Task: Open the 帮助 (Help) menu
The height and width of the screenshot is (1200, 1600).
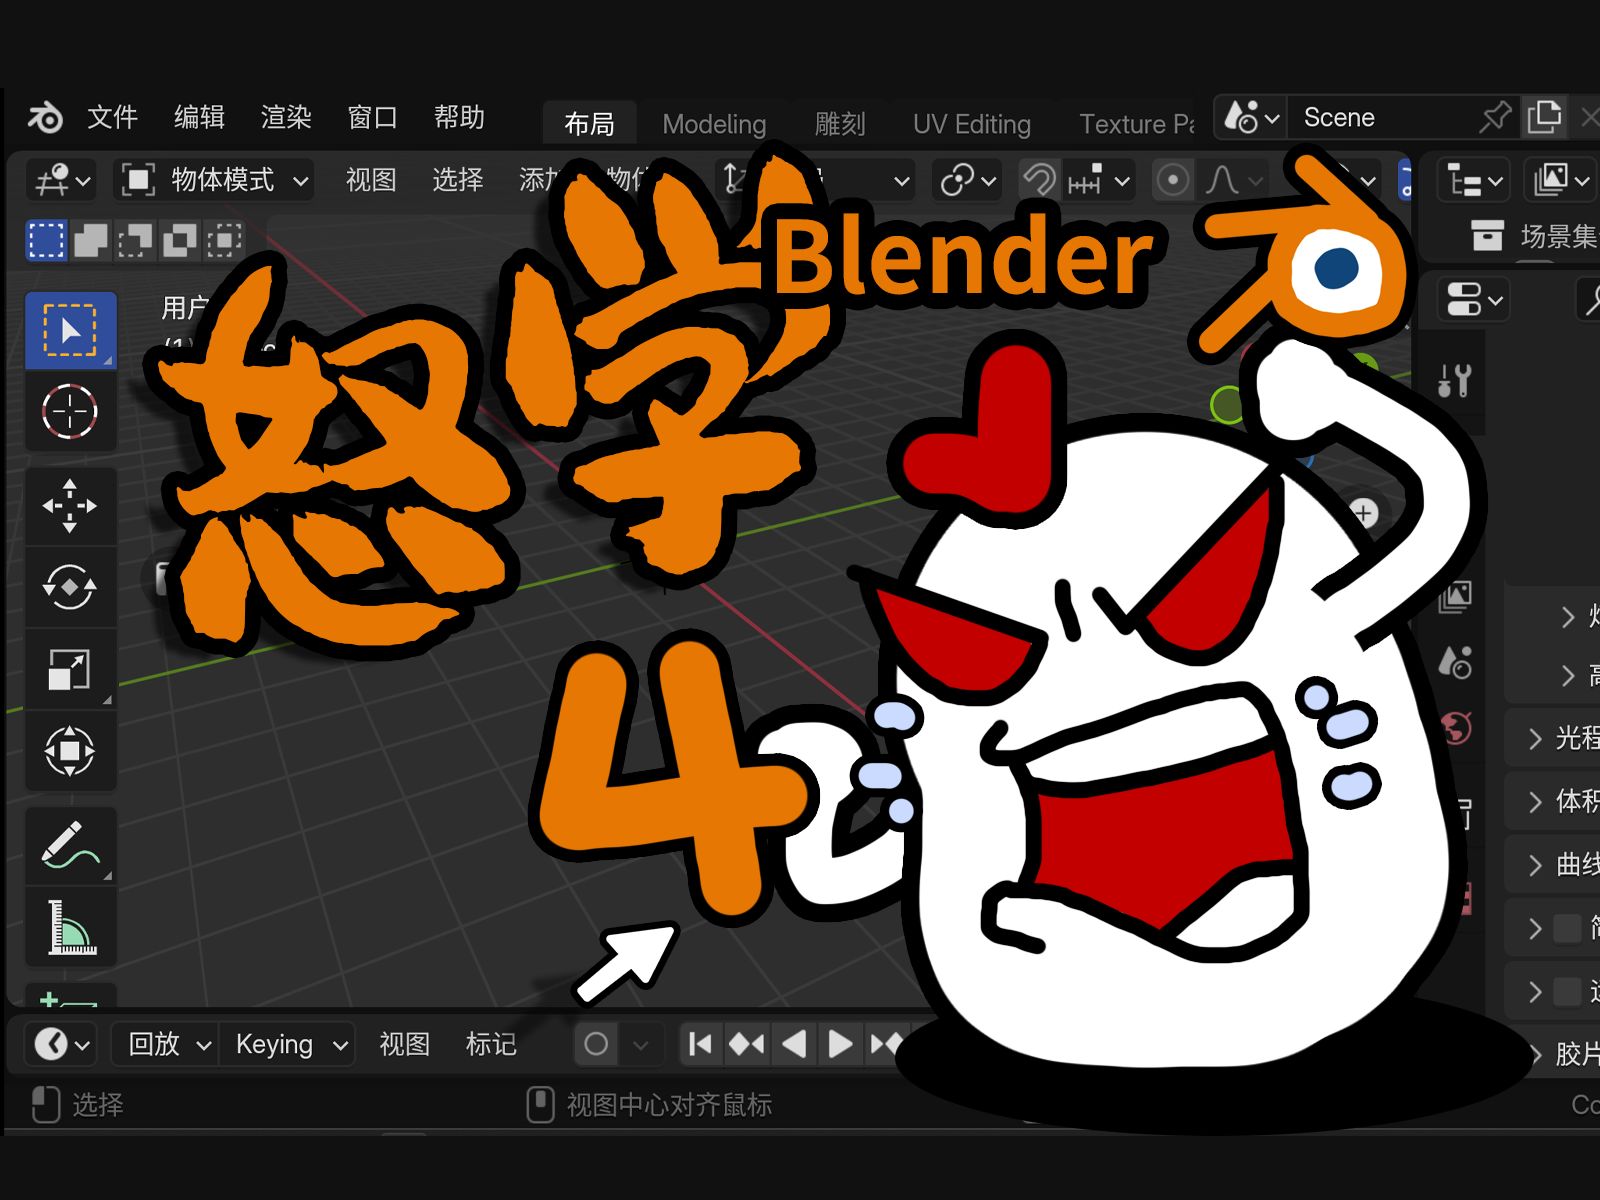Action: point(459,117)
